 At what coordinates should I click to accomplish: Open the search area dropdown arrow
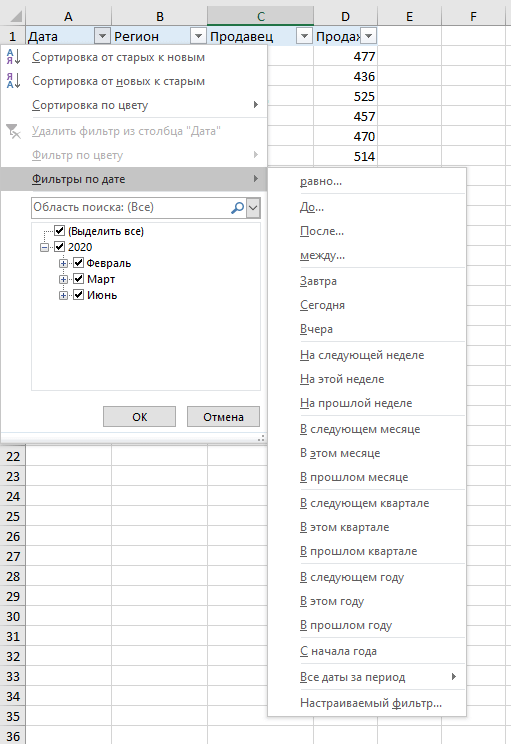[253, 207]
